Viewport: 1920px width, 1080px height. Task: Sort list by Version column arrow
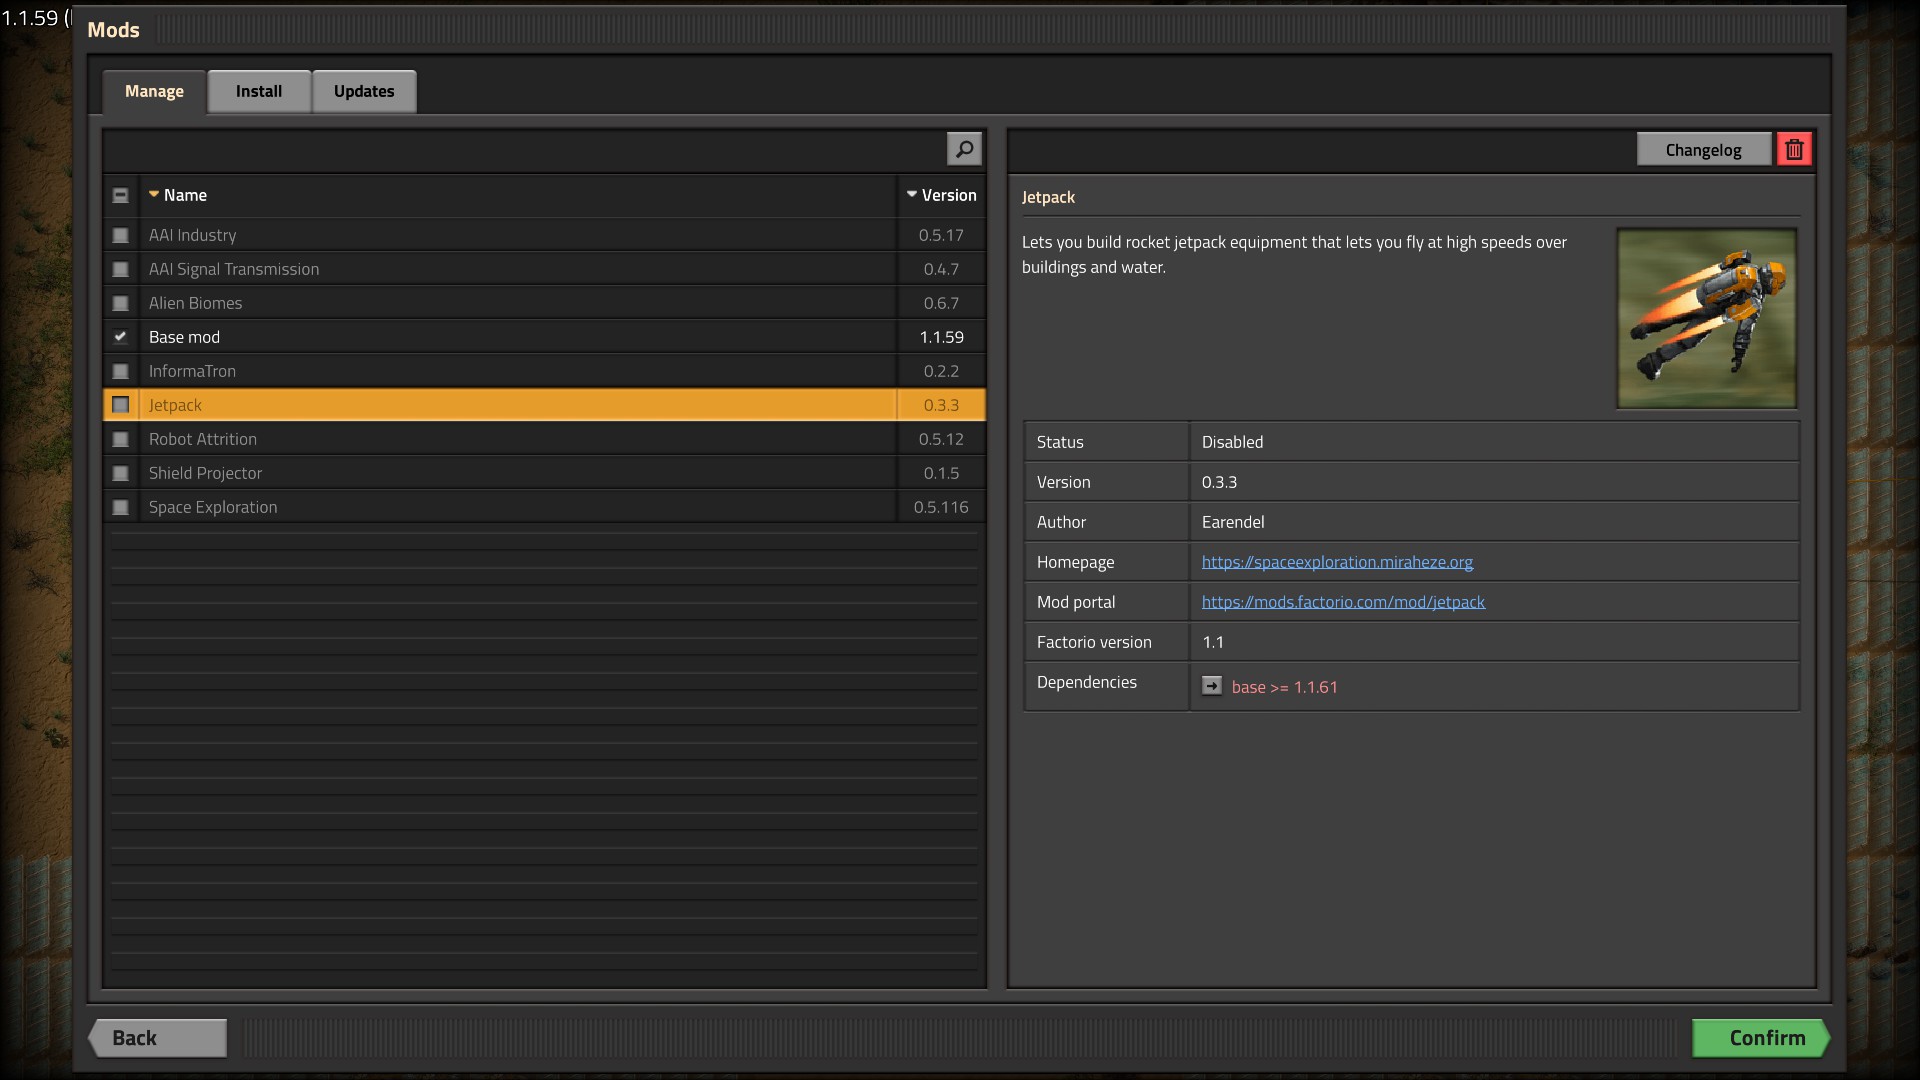912,195
